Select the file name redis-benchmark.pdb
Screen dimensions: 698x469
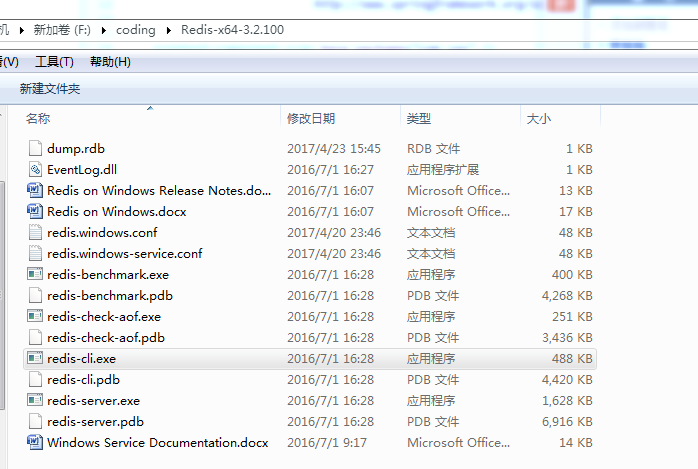[x=110, y=295]
